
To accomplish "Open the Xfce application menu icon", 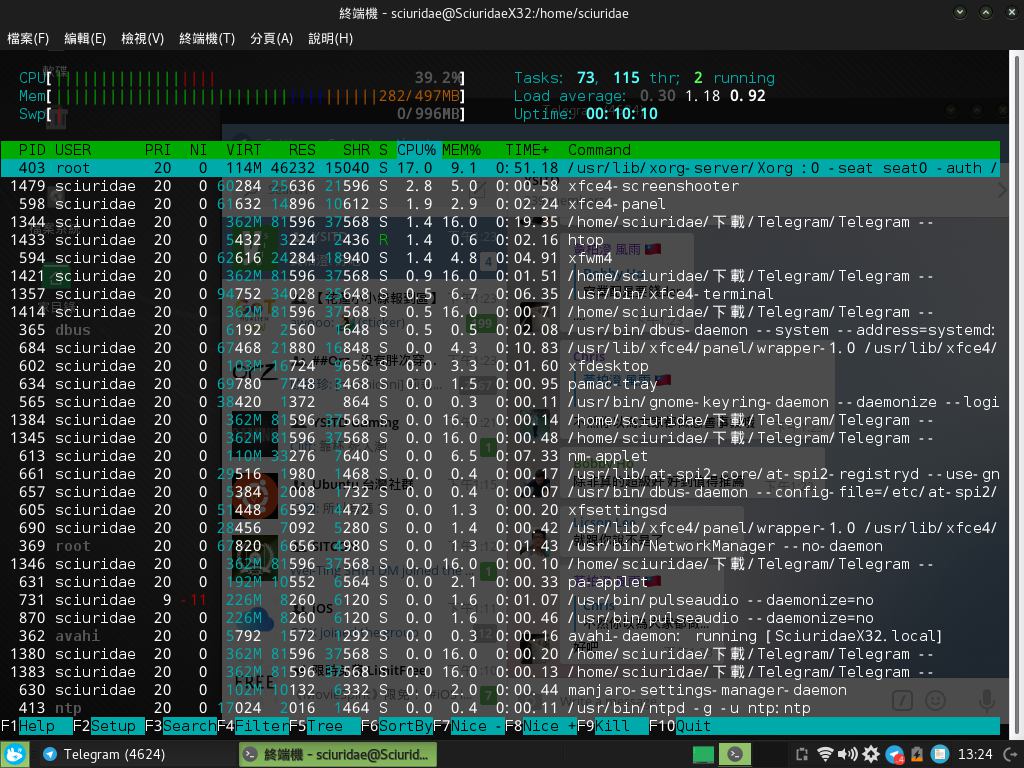I will pyautogui.click(x=14, y=754).
